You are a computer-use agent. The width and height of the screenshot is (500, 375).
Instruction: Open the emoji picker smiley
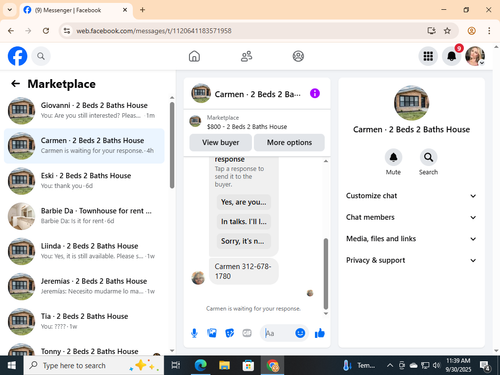pyautogui.click(x=300, y=333)
